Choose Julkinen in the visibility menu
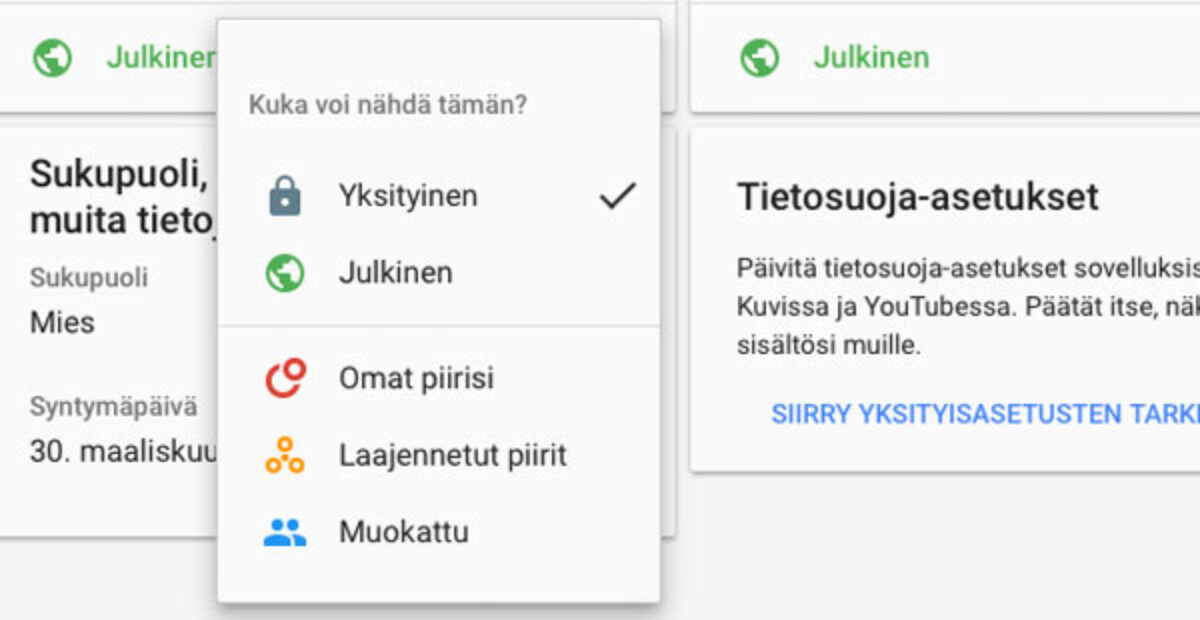This screenshot has width=1200, height=620. (x=439, y=273)
